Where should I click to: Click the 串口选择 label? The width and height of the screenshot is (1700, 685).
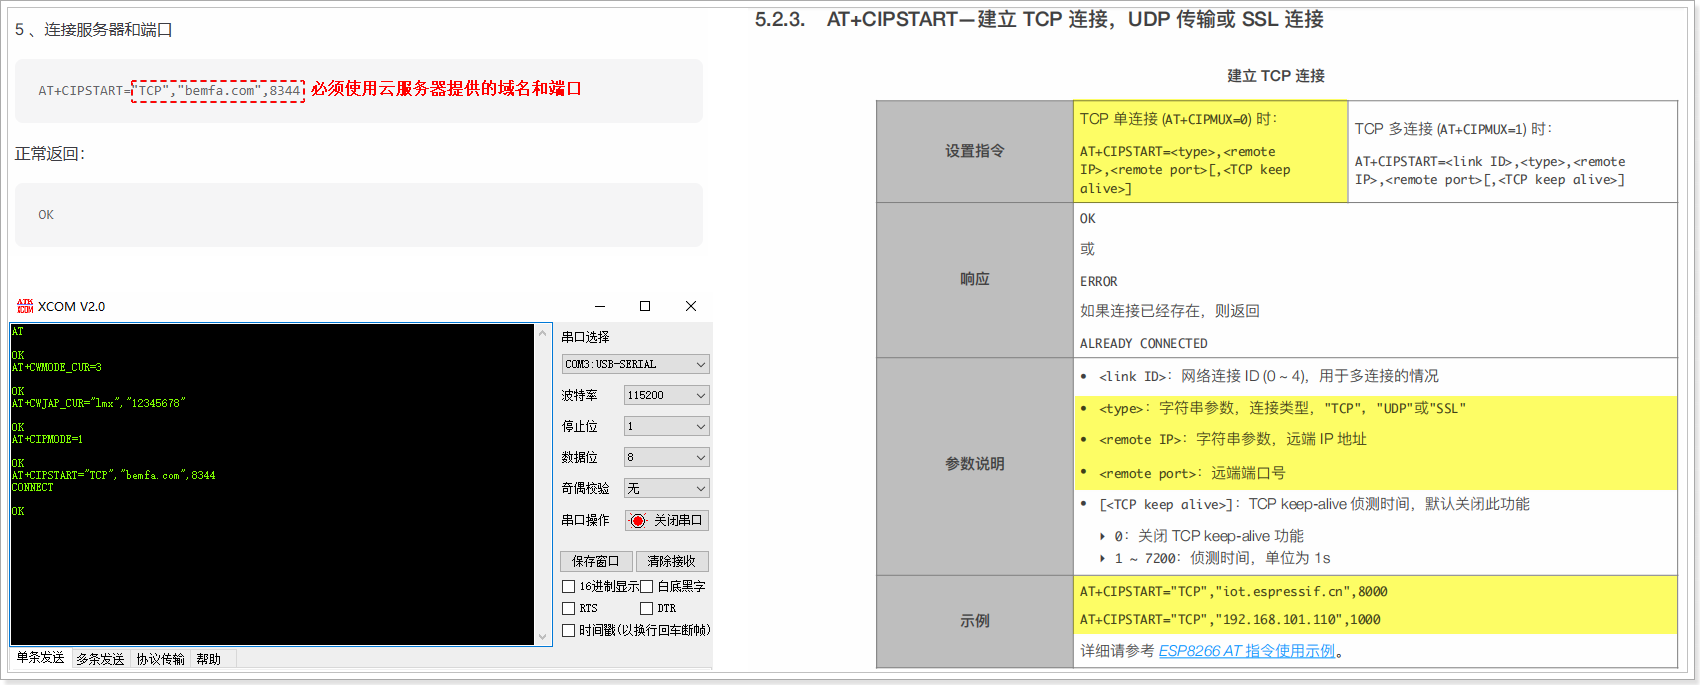[585, 337]
